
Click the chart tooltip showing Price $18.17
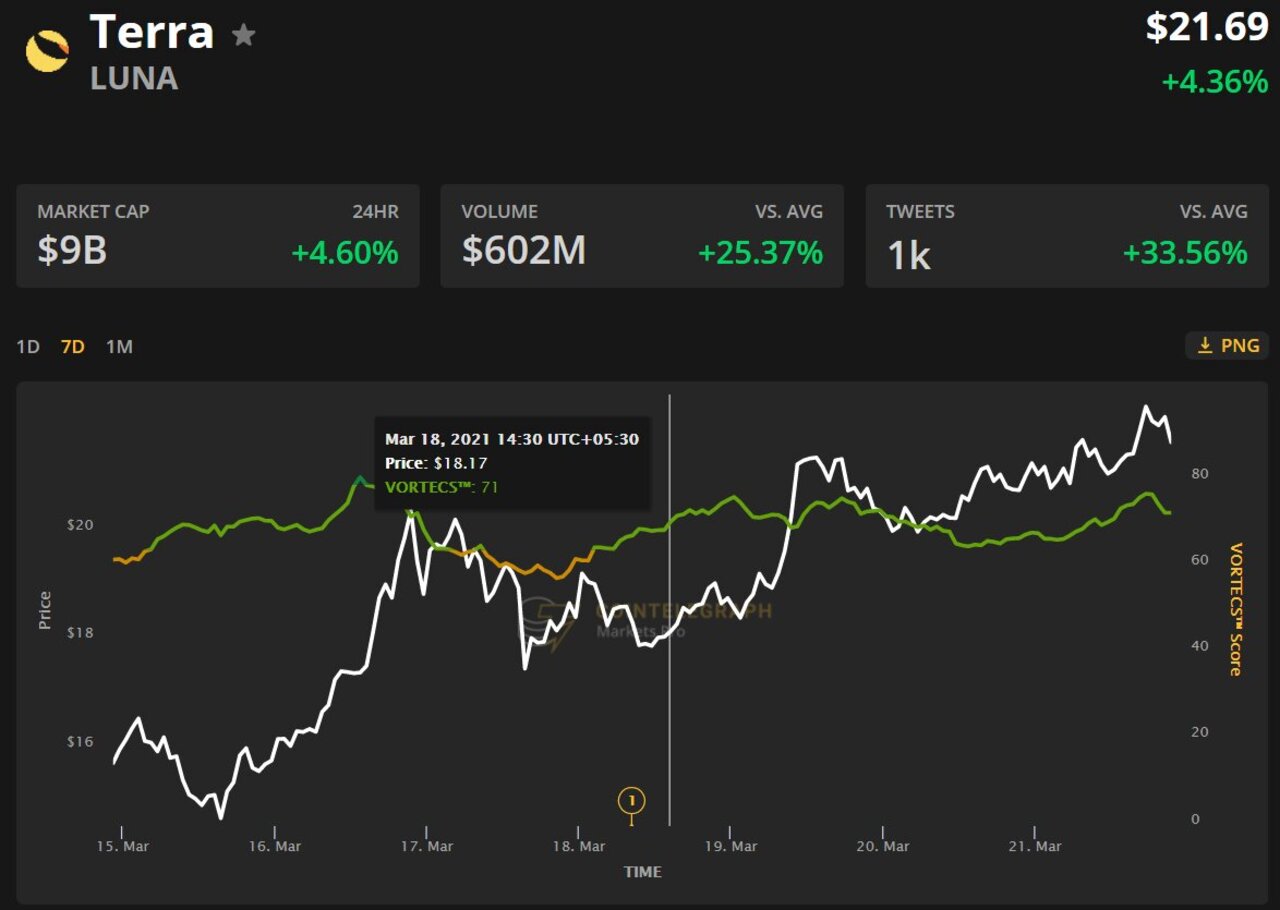[512, 463]
